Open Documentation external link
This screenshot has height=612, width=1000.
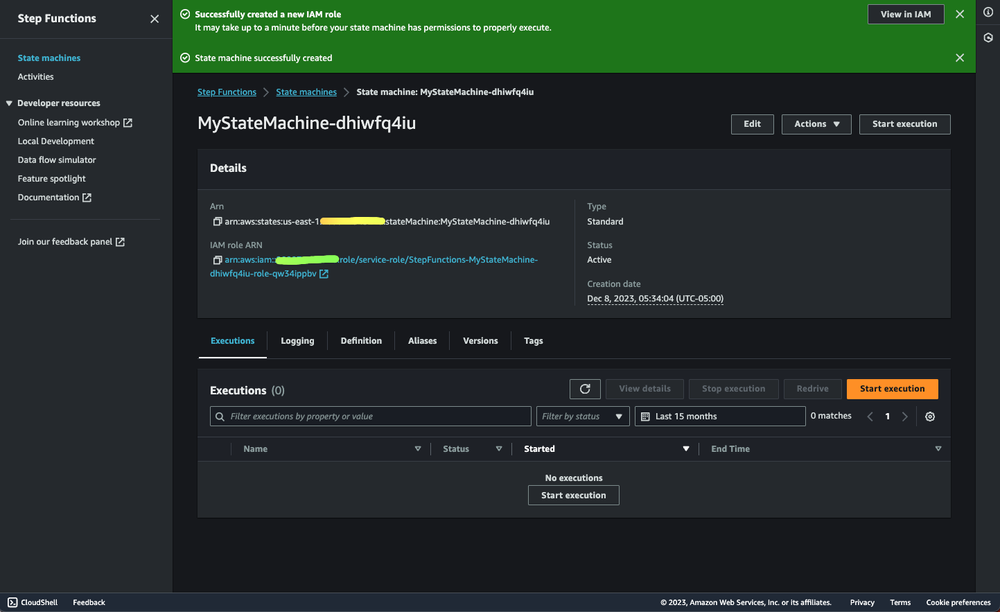(x=54, y=198)
